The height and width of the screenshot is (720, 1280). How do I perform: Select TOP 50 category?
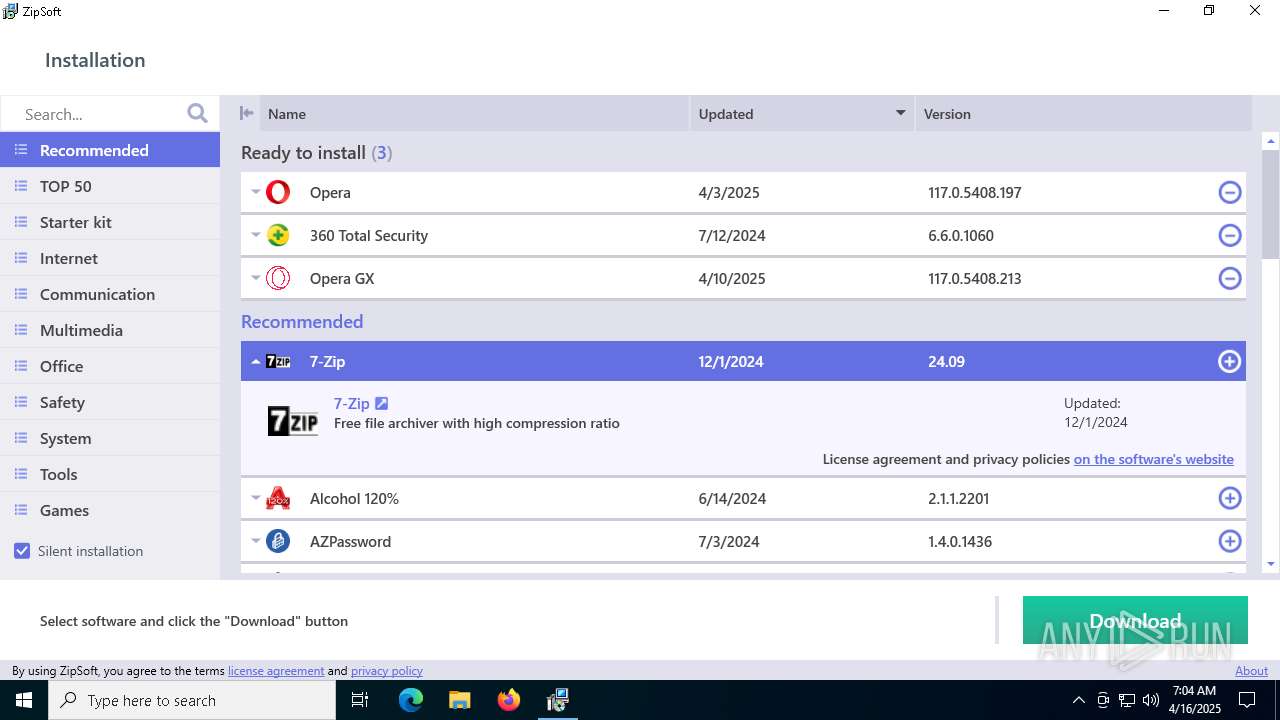pos(110,186)
